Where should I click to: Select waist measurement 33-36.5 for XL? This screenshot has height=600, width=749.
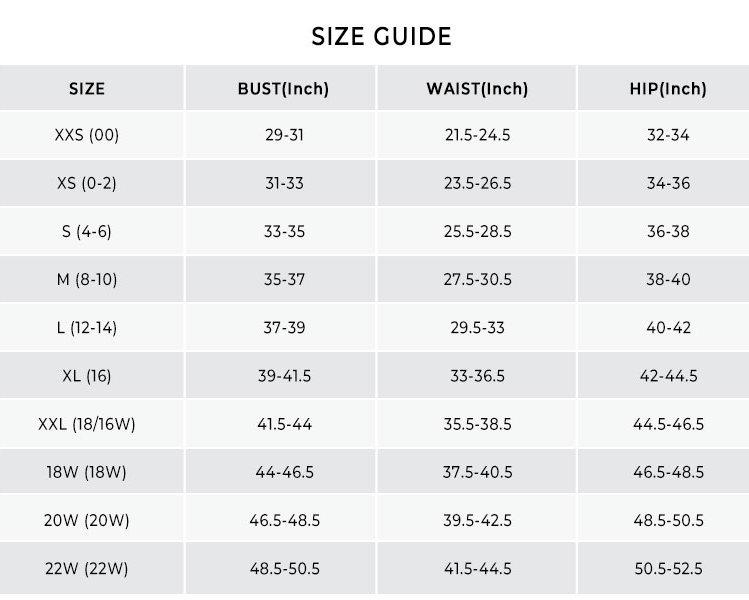477,376
